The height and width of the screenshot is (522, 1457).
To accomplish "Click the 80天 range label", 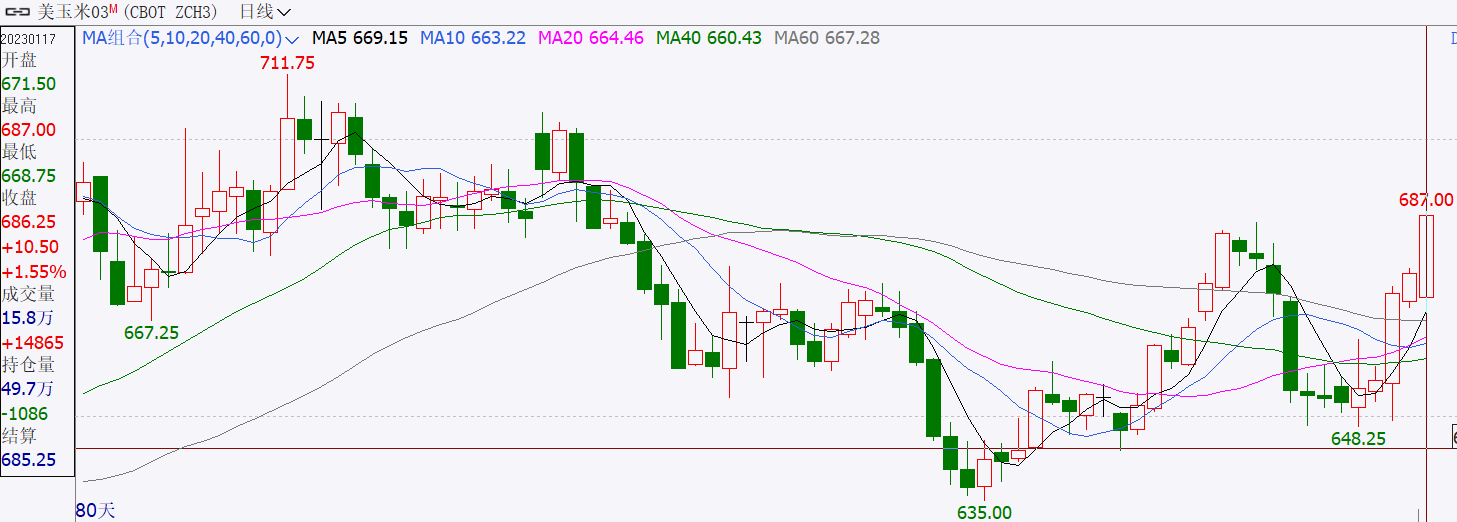I will coord(96,511).
